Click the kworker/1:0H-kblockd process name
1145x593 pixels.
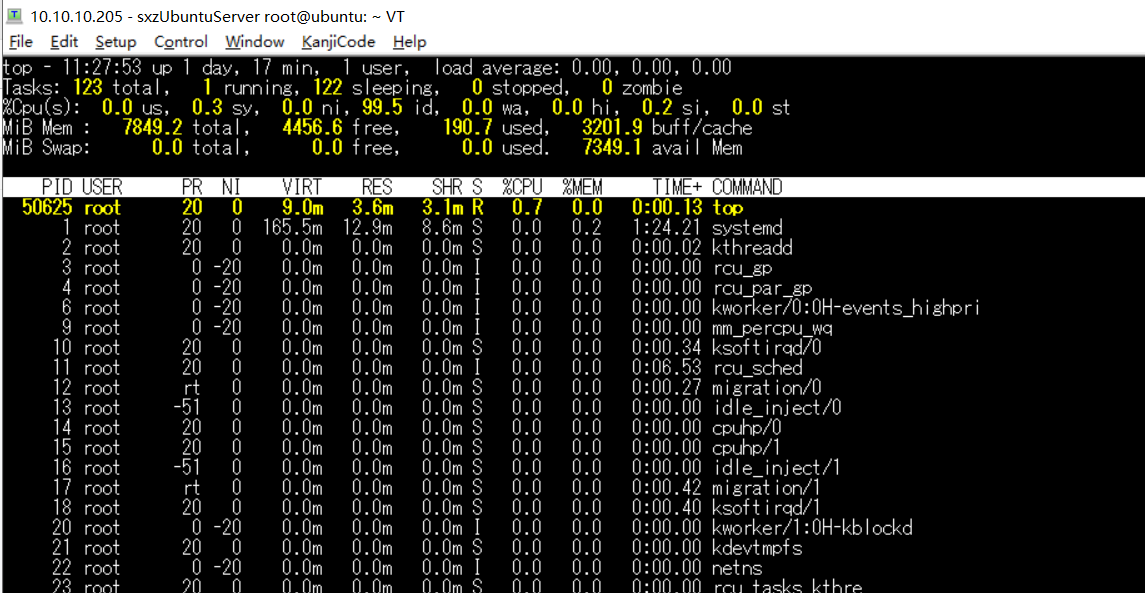(812, 527)
